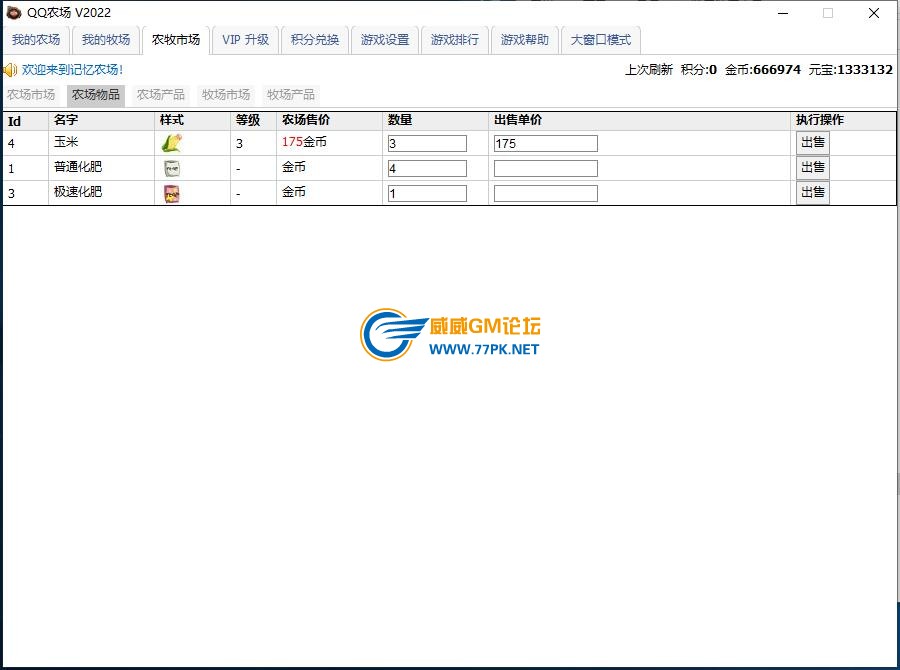Sell 玉米 with its 出售 button
Image resolution: width=900 pixels, height=670 pixels.
coord(813,142)
